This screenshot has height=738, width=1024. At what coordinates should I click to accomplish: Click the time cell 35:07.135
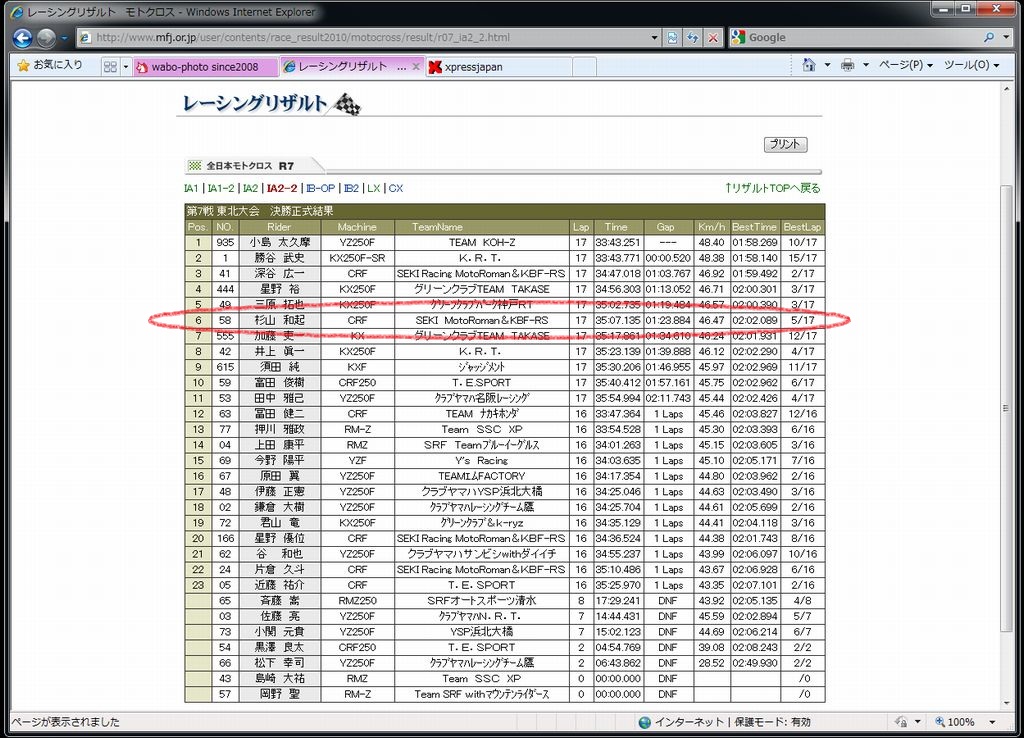(618, 320)
